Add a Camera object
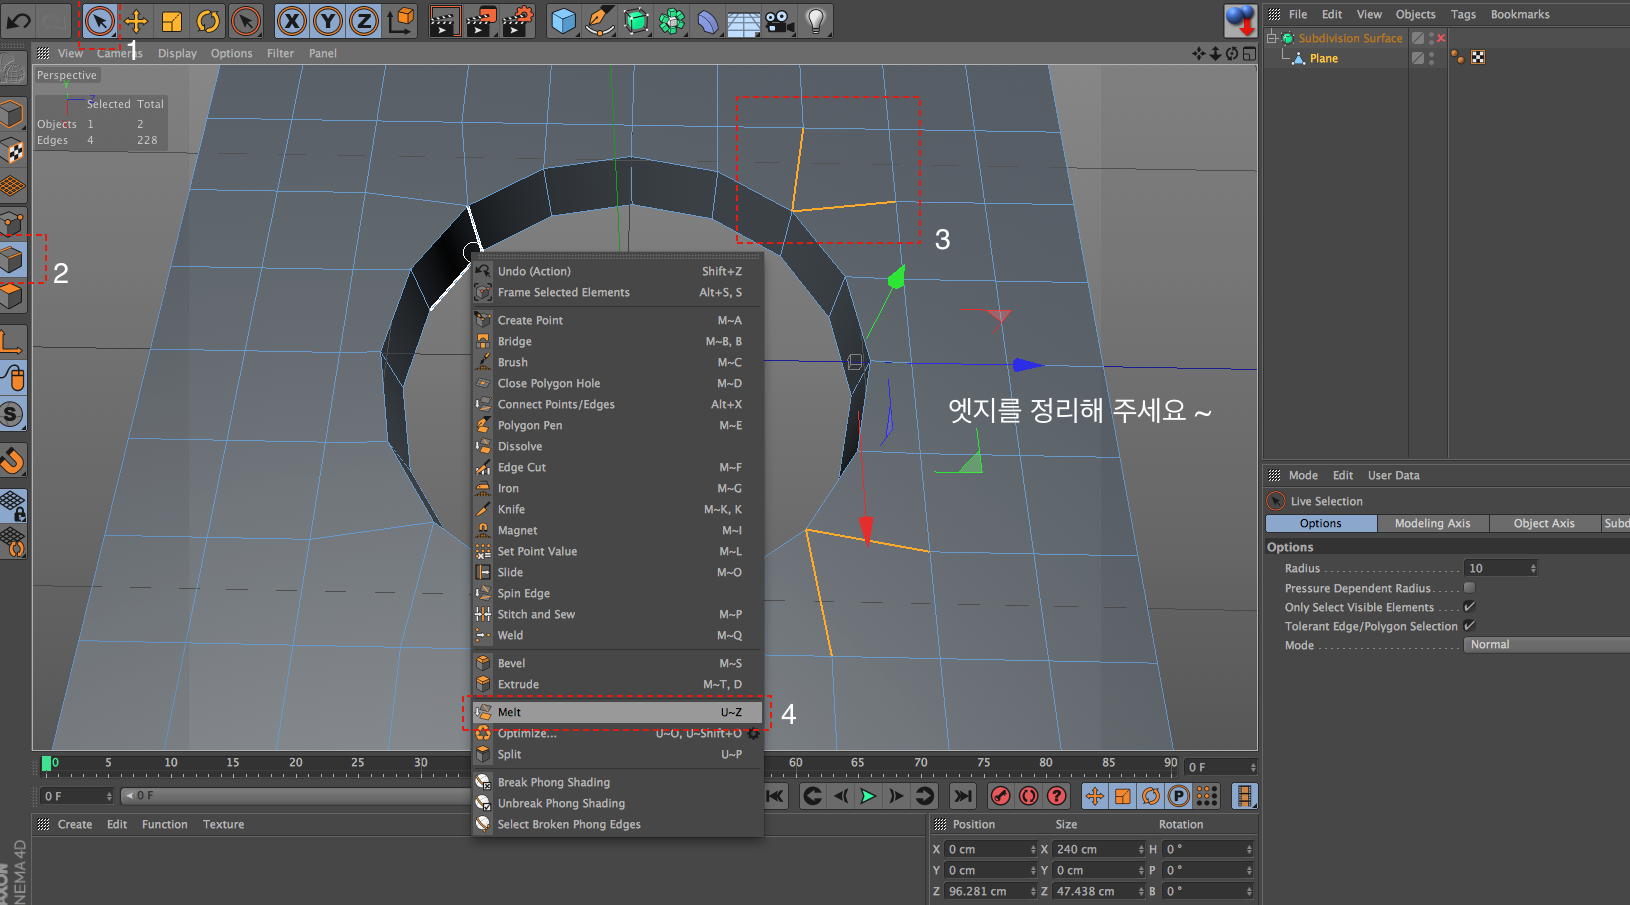This screenshot has height=905, width=1630. click(780, 20)
